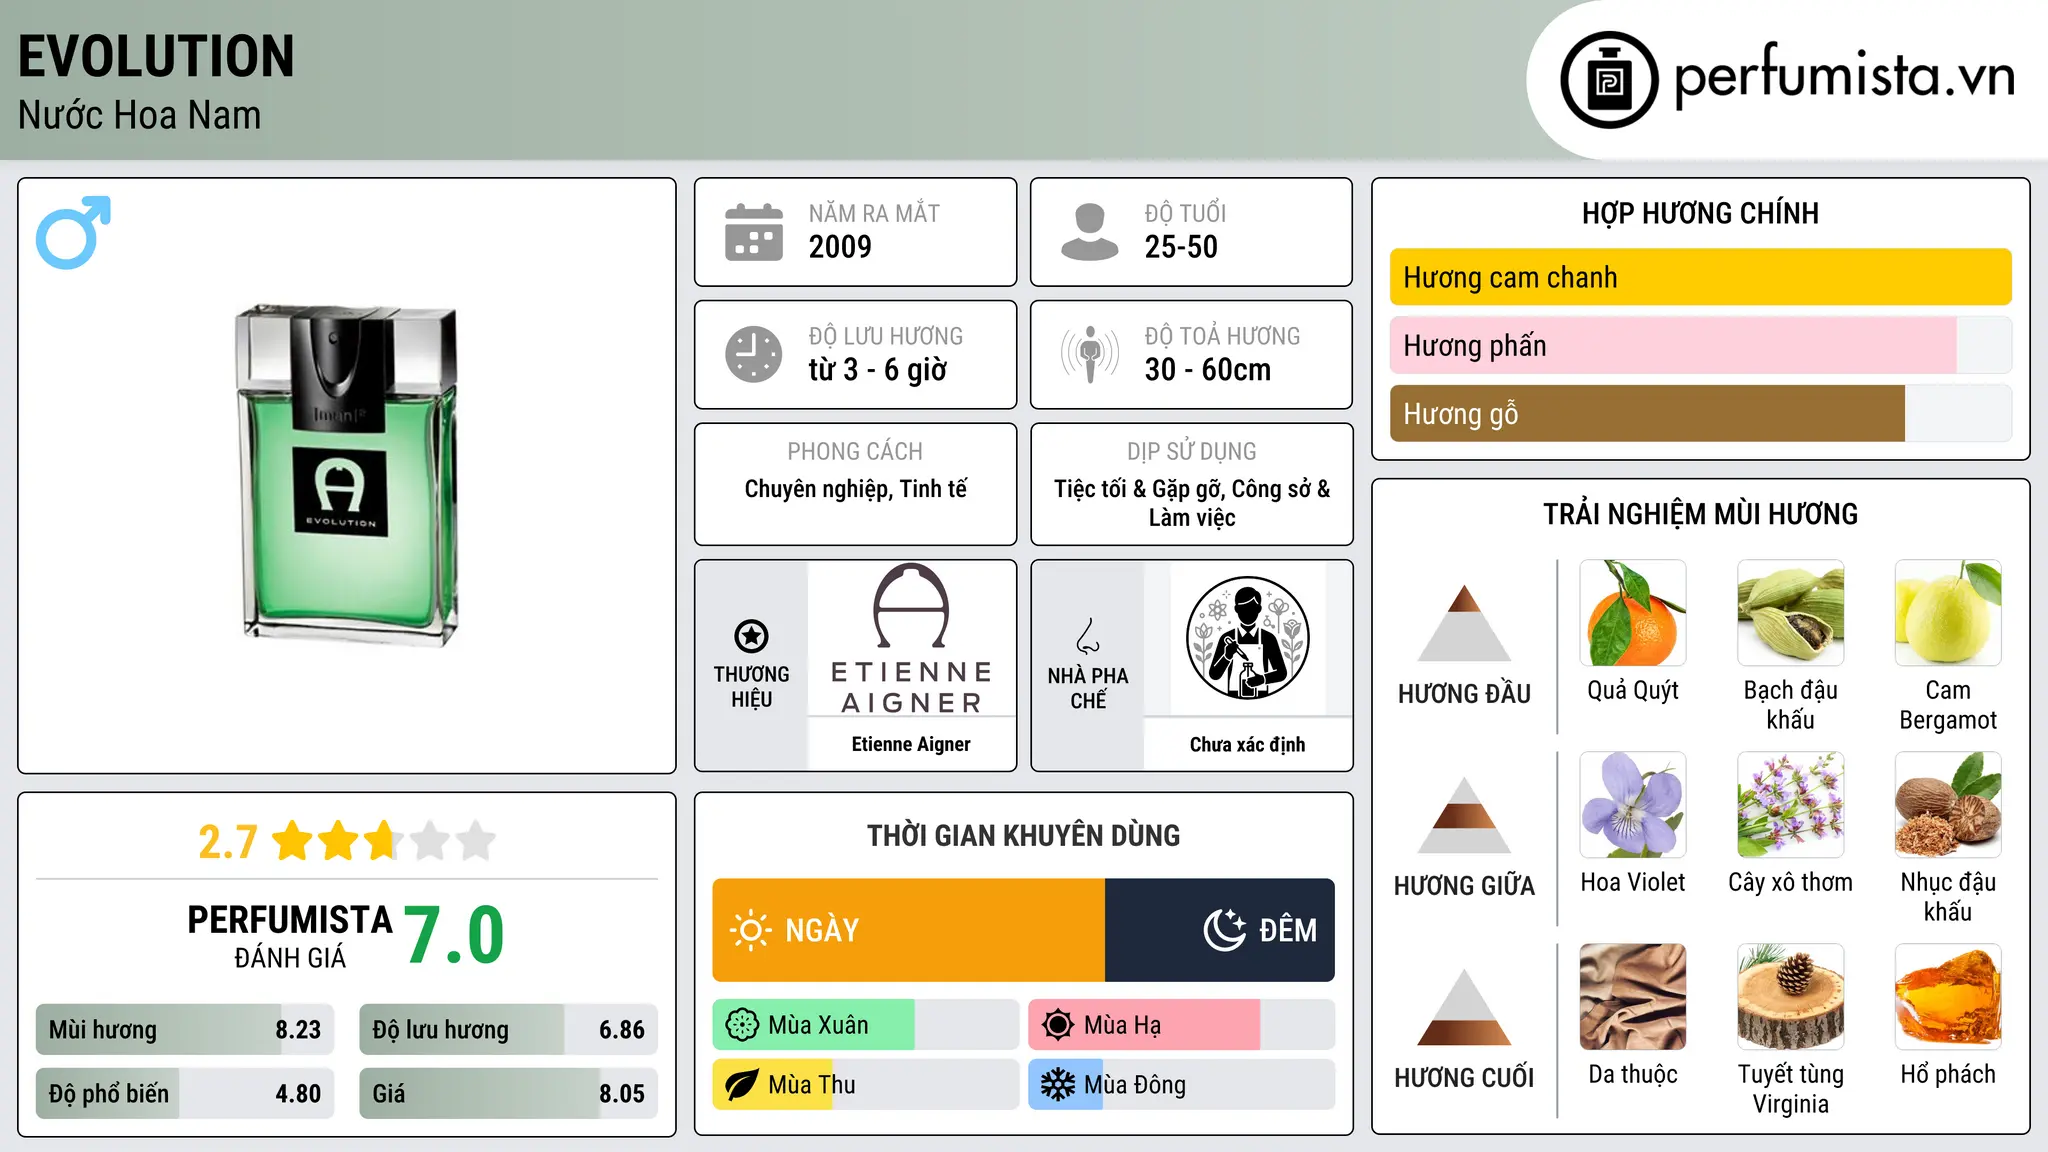Screen dimensions: 2048x1152
Task: Click the sun icon next to Ngày
Action: coord(750,930)
